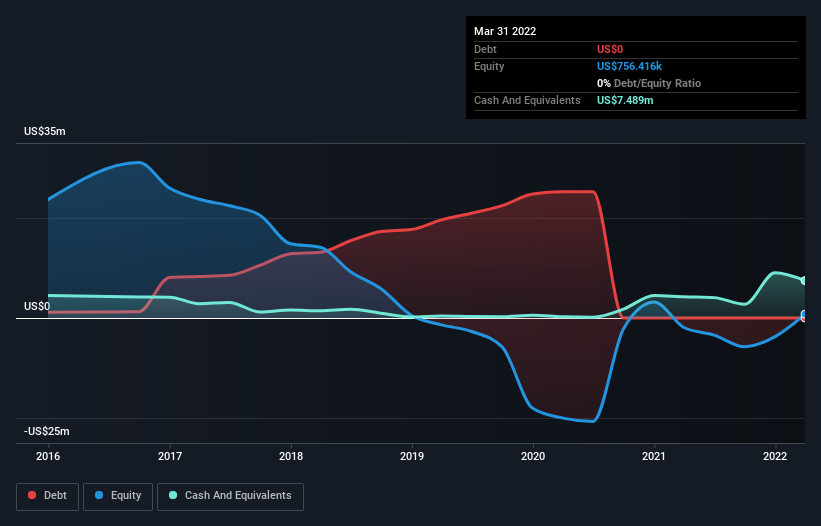Click the Equity row label in tooltip
Screen dimensions: 821x526
tap(489, 66)
